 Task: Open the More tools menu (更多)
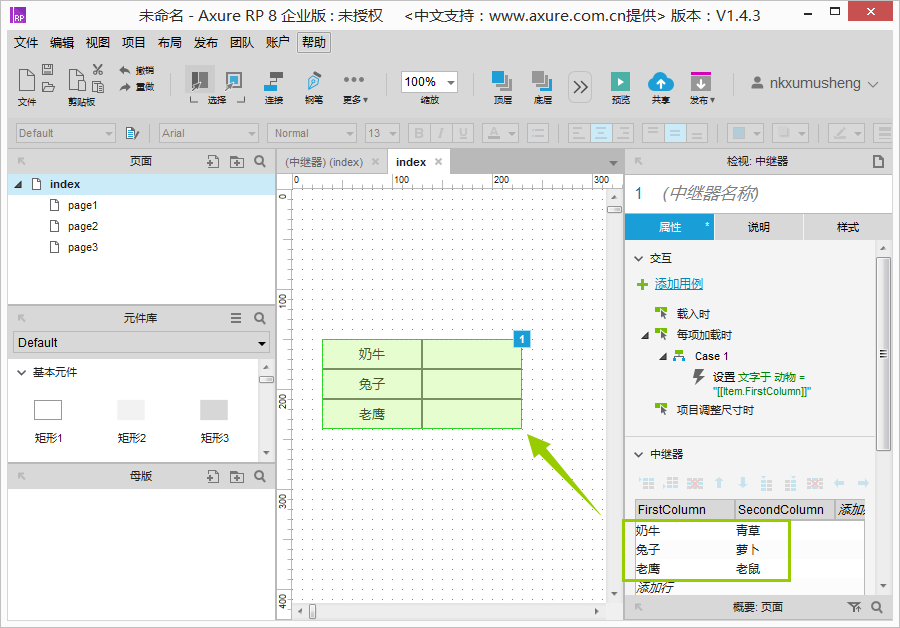[354, 87]
